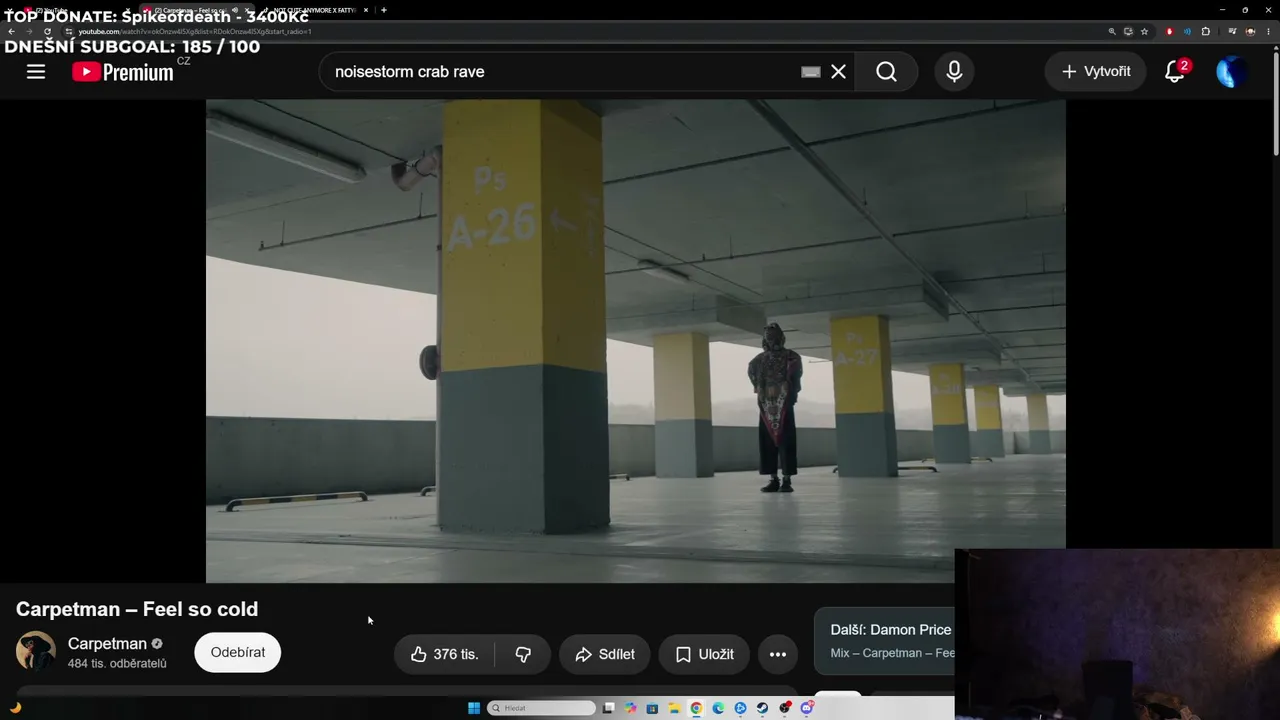This screenshot has height=720, width=1280.
Task: Open Steam from the taskbar
Action: click(762, 708)
